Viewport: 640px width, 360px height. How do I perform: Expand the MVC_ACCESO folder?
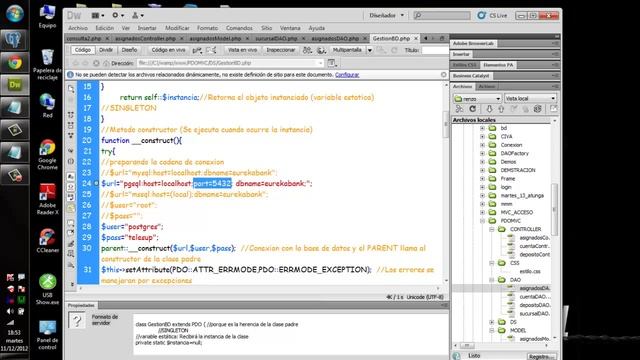point(482,212)
